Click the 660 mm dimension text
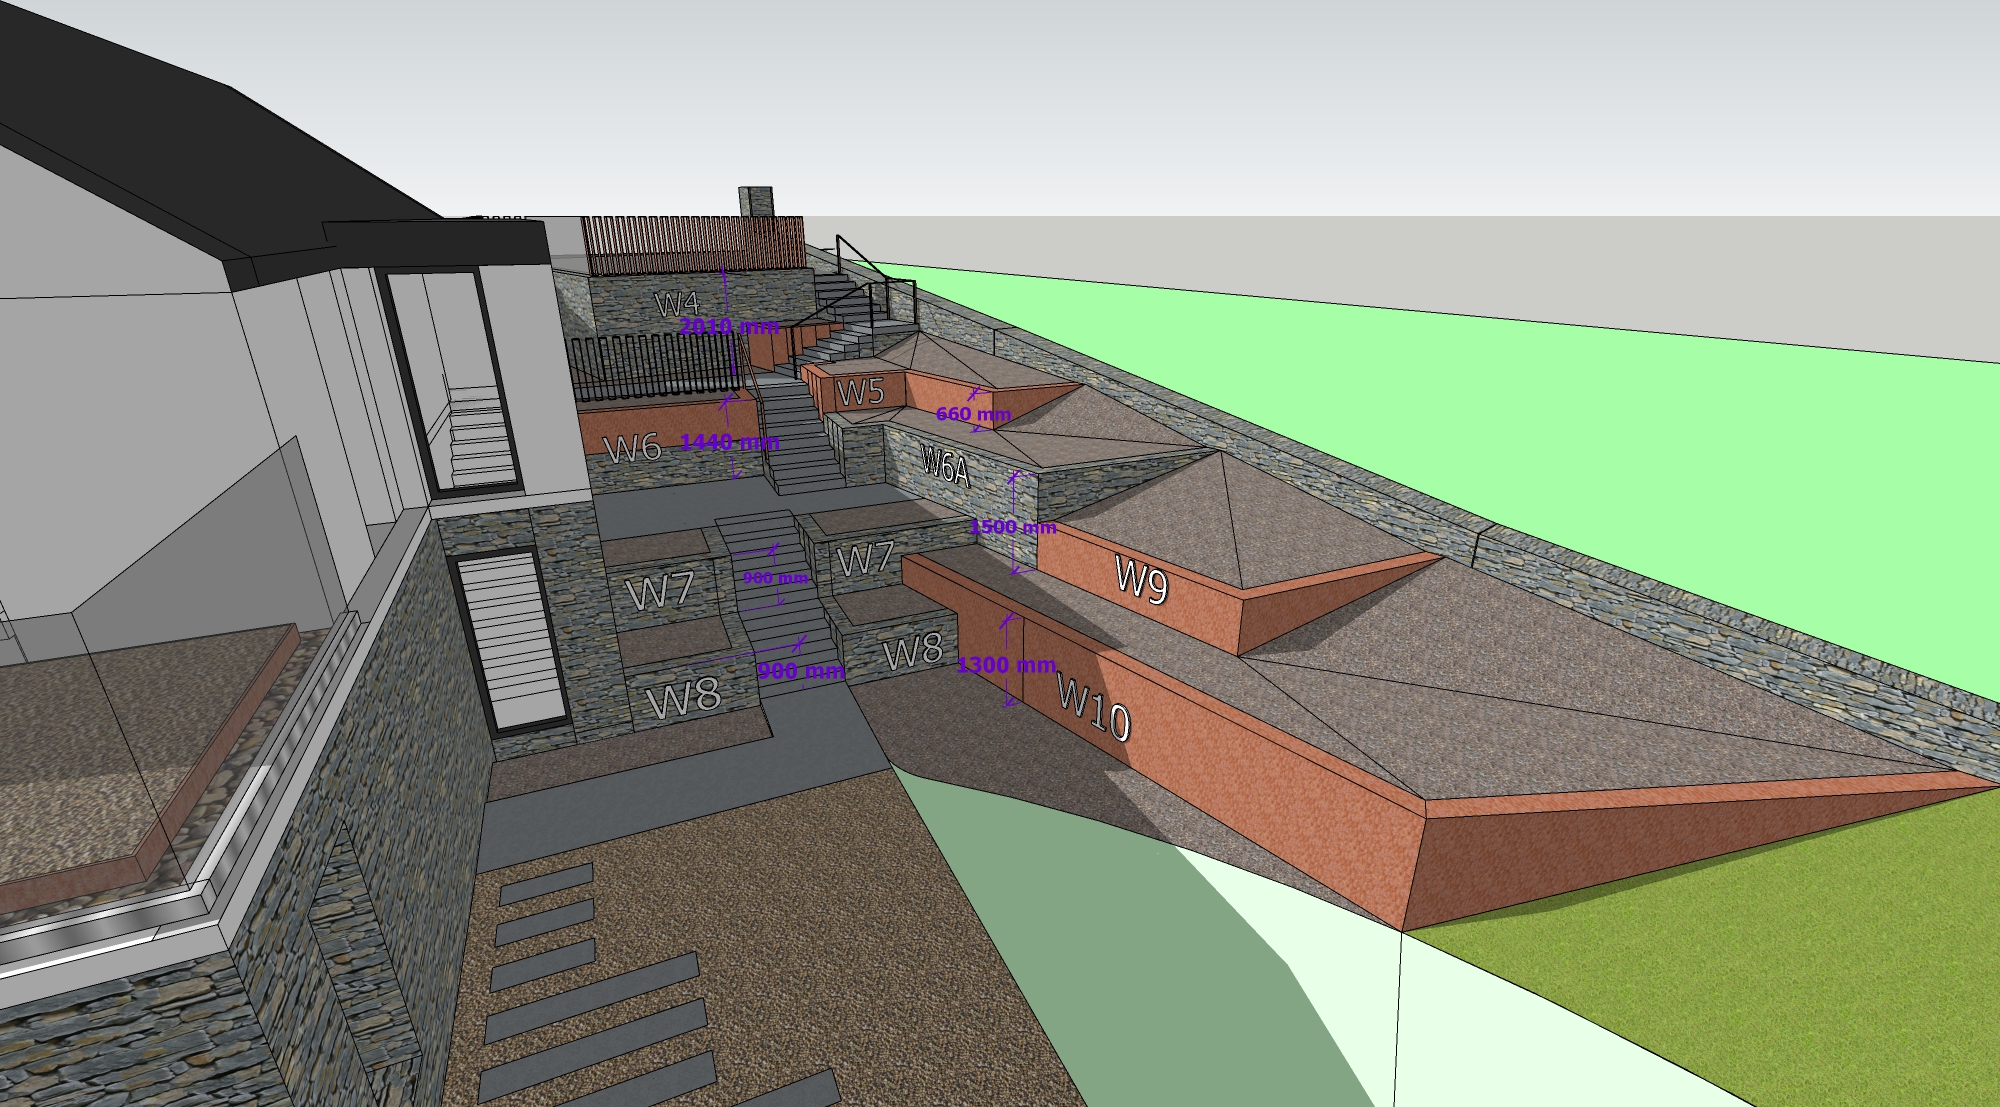The image size is (2000, 1107). point(973,414)
